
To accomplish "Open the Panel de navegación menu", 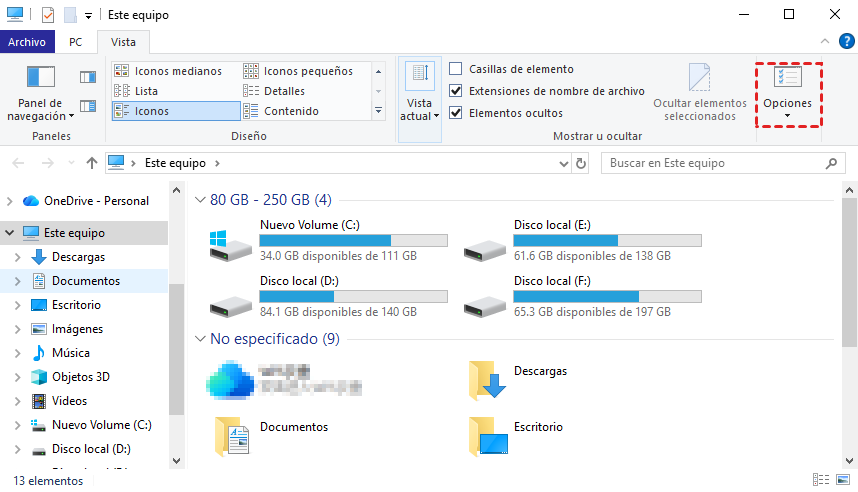I will 41,109.
